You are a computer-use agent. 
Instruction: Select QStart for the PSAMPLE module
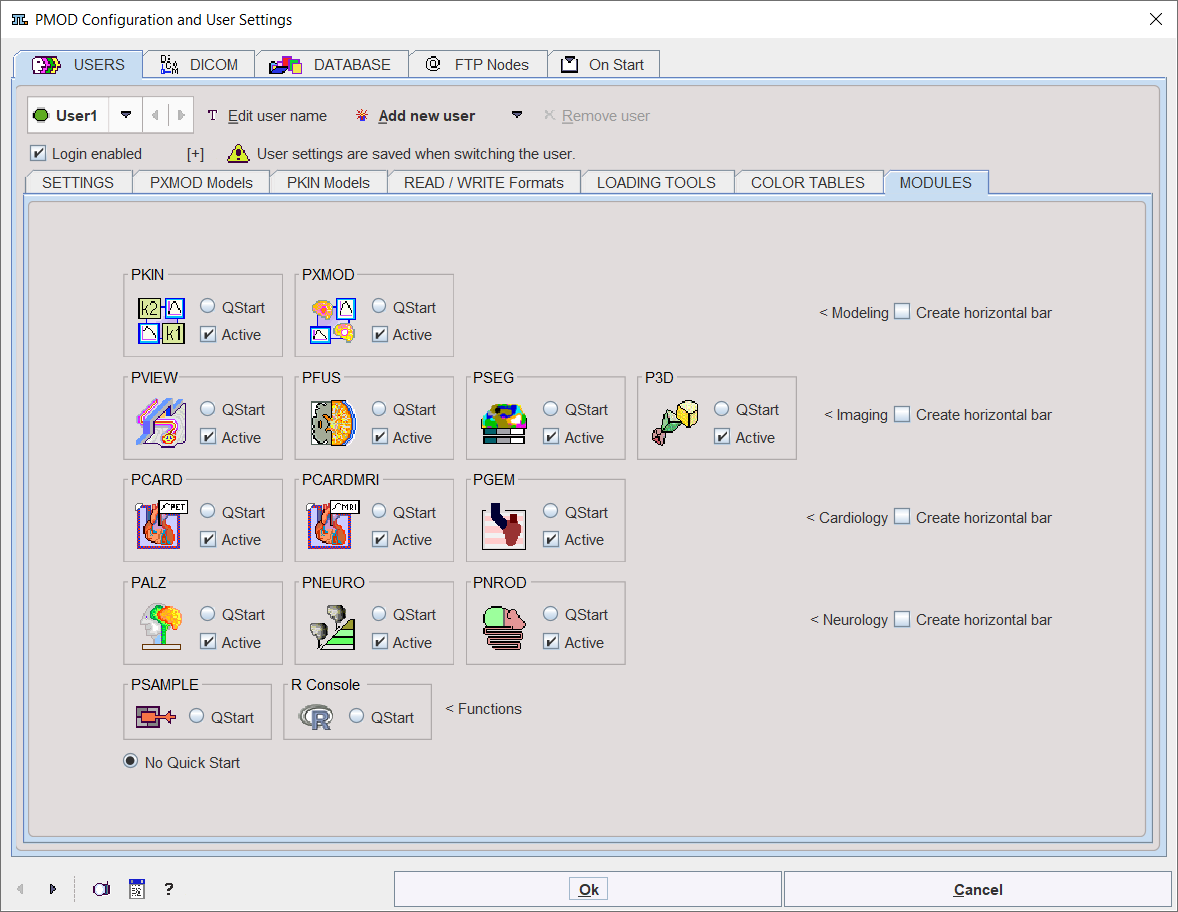(x=197, y=717)
